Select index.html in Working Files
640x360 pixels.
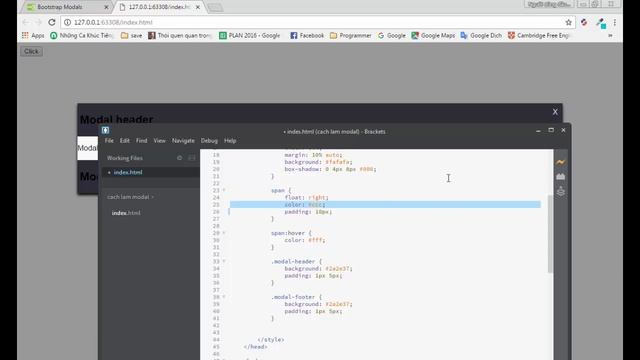tap(151, 172)
